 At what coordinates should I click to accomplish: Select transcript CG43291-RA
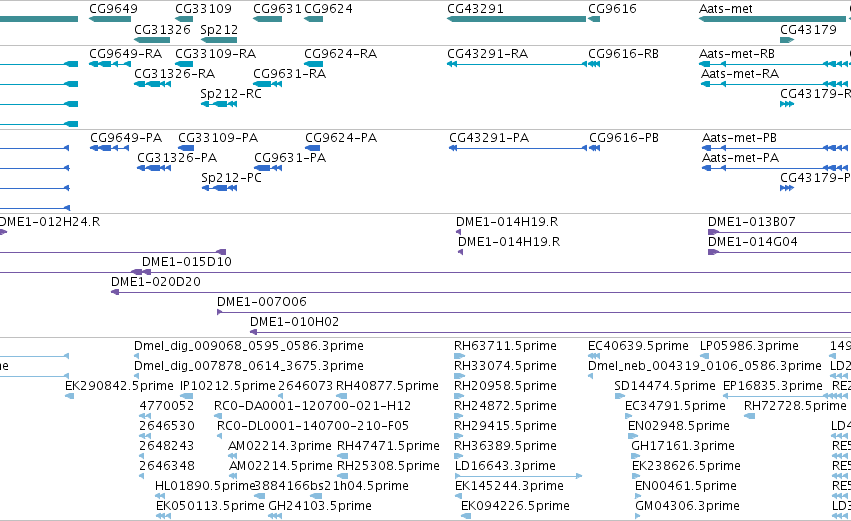coord(487,54)
